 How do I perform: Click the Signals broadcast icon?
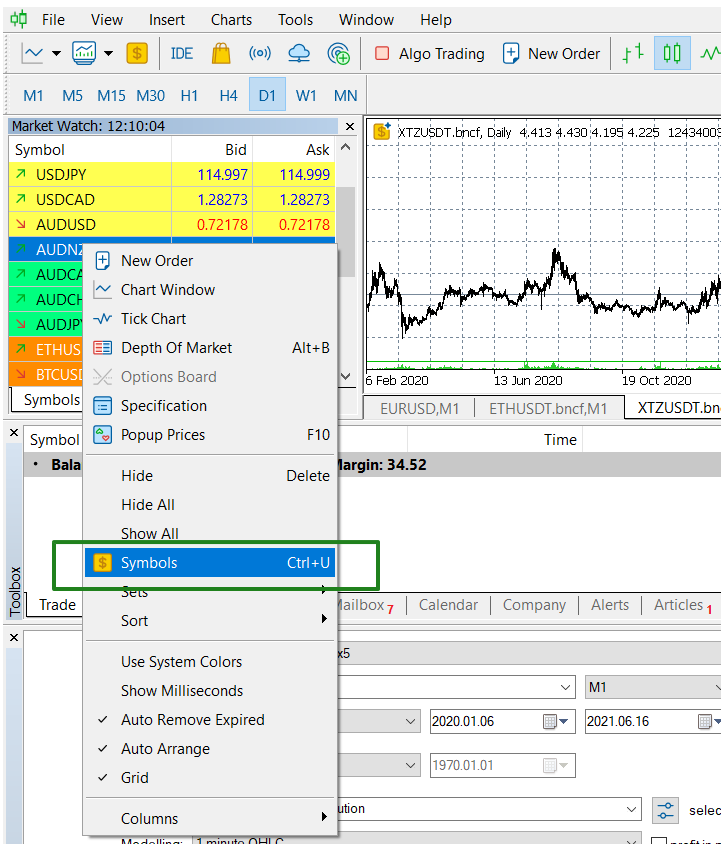point(260,54)
